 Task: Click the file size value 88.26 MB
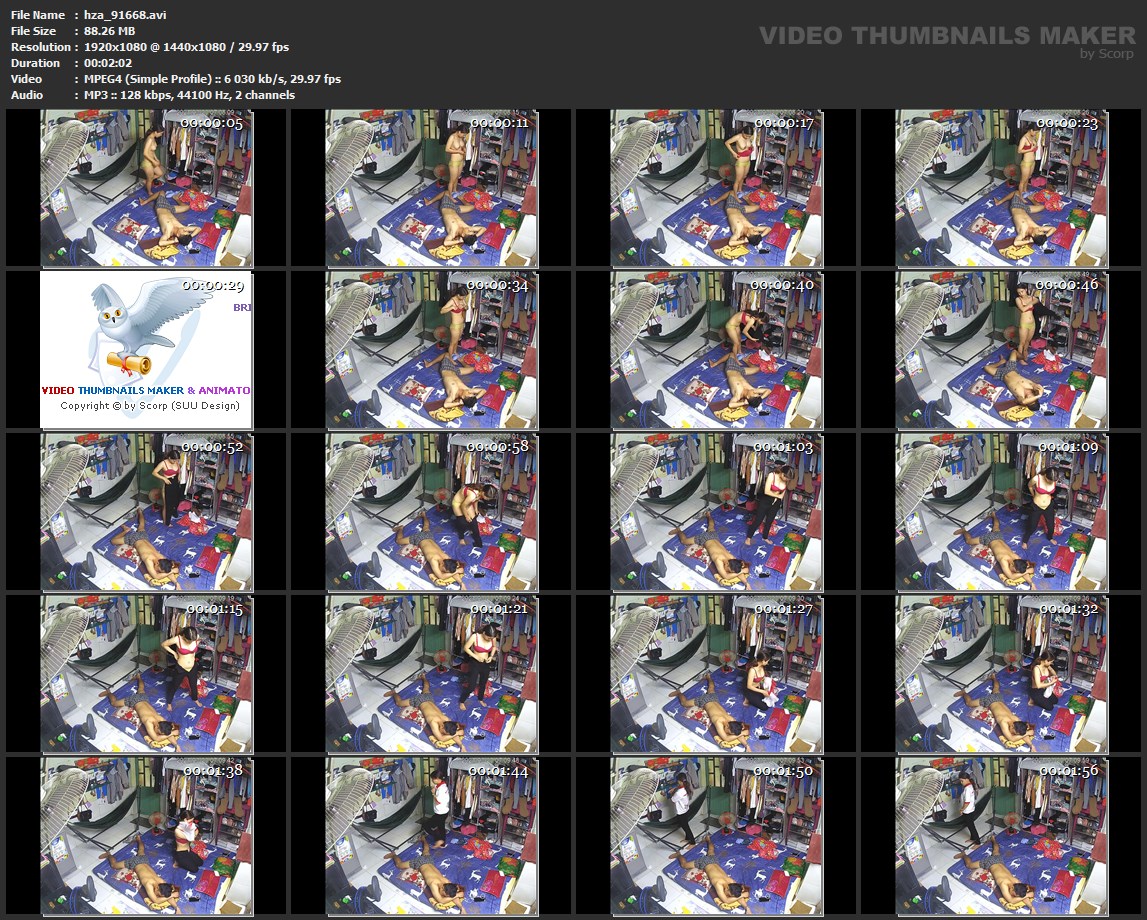[109, 31]
